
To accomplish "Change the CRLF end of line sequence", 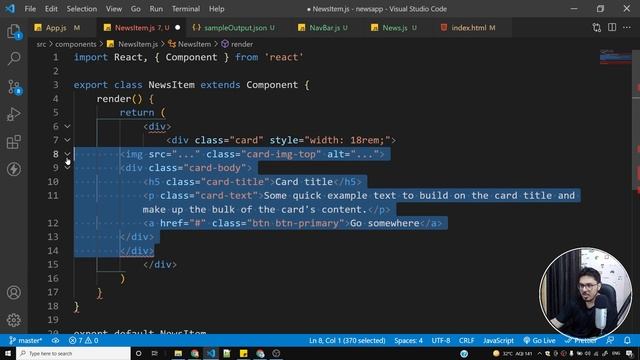I will (467, 340).
